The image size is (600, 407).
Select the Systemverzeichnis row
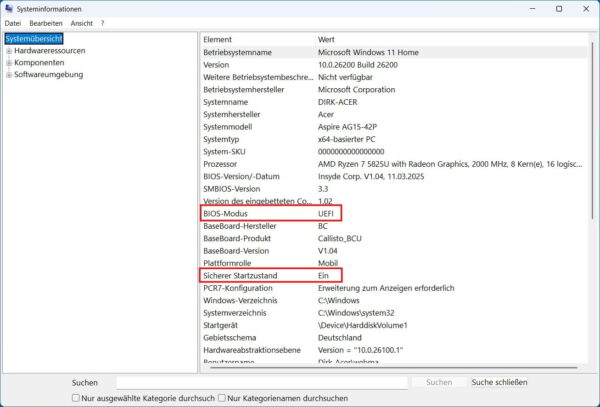(394, 313)
